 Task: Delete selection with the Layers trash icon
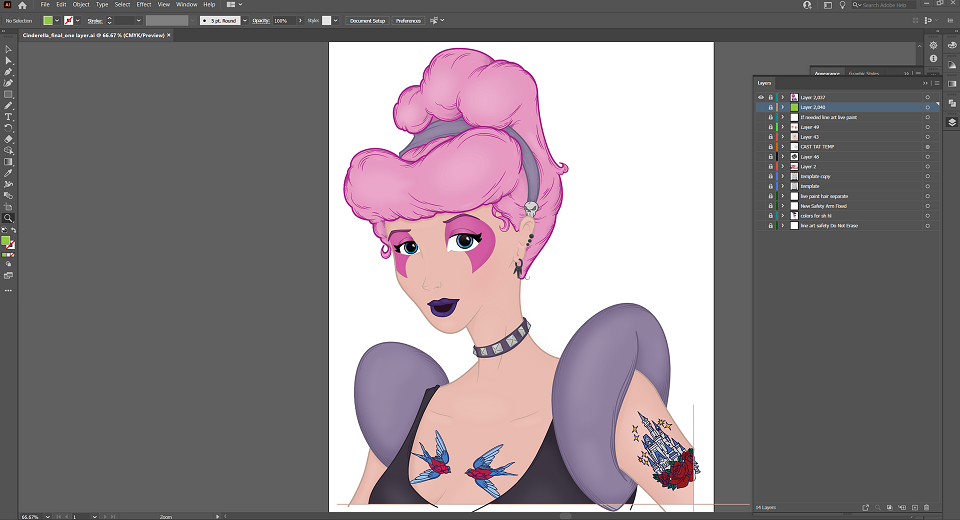point(926,507)
